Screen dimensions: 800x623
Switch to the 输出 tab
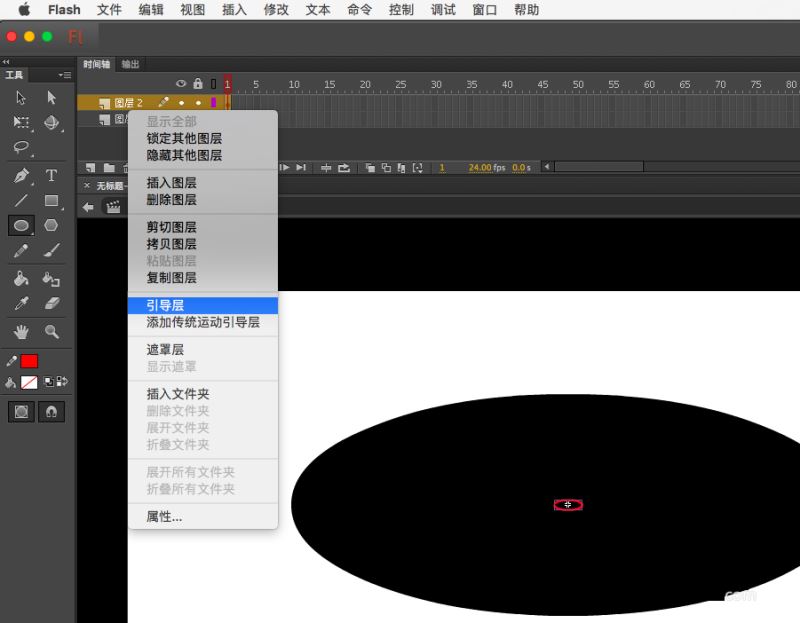click(130, 64)
